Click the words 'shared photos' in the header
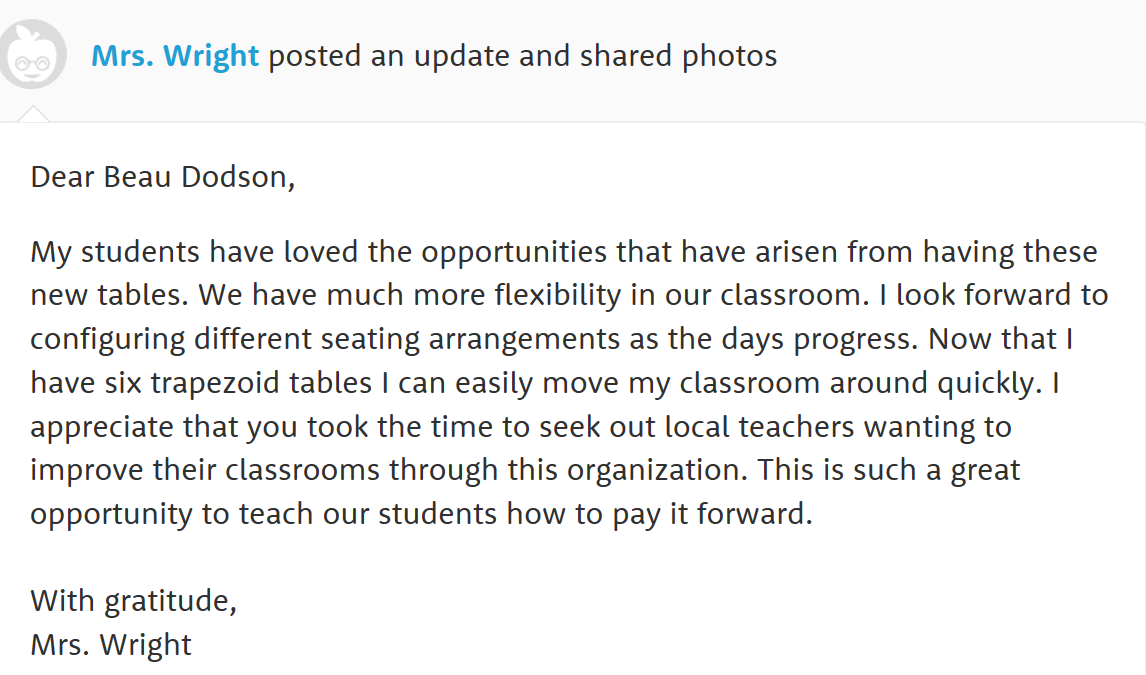This screenshot has height=675, width=1146. (678, 57)
